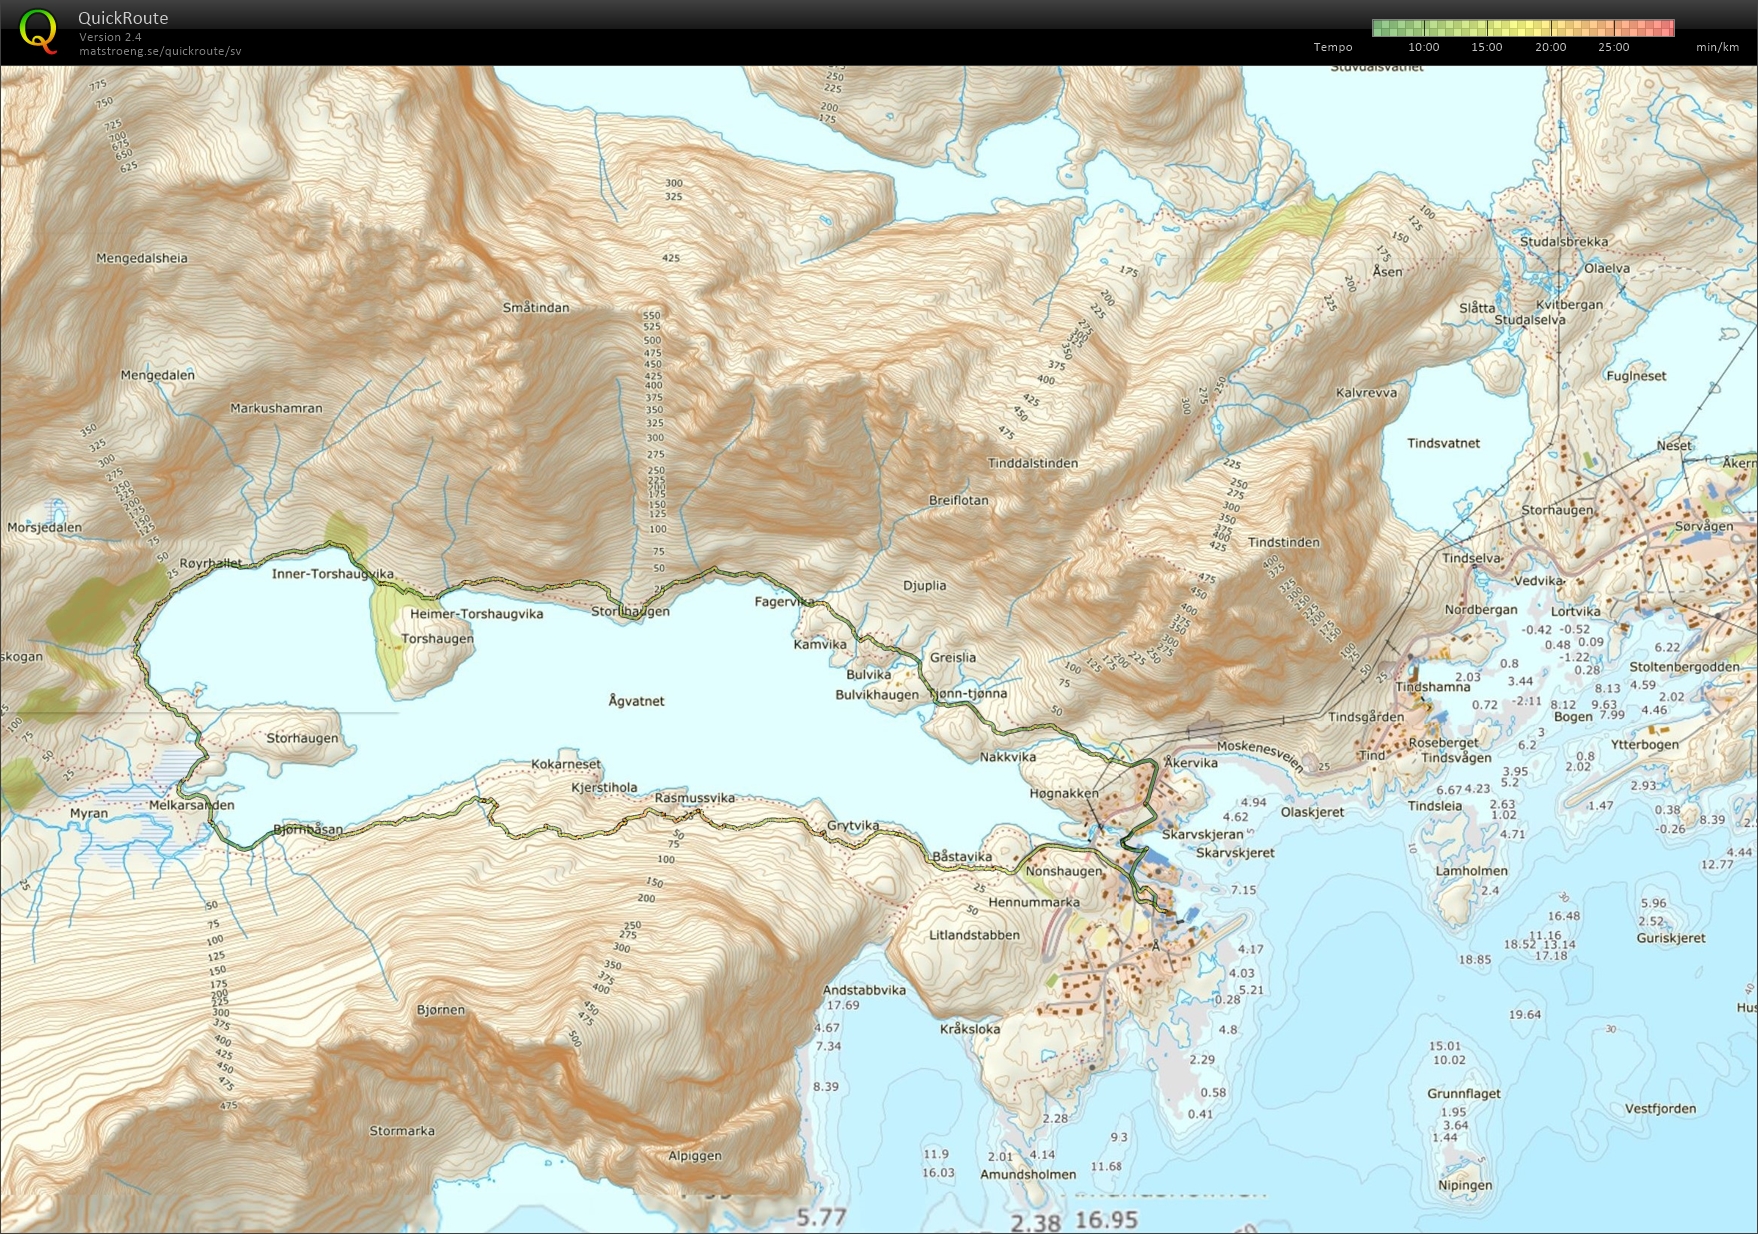
Task: Click the Kalvrevva map label
Action: click(1366, 393)
